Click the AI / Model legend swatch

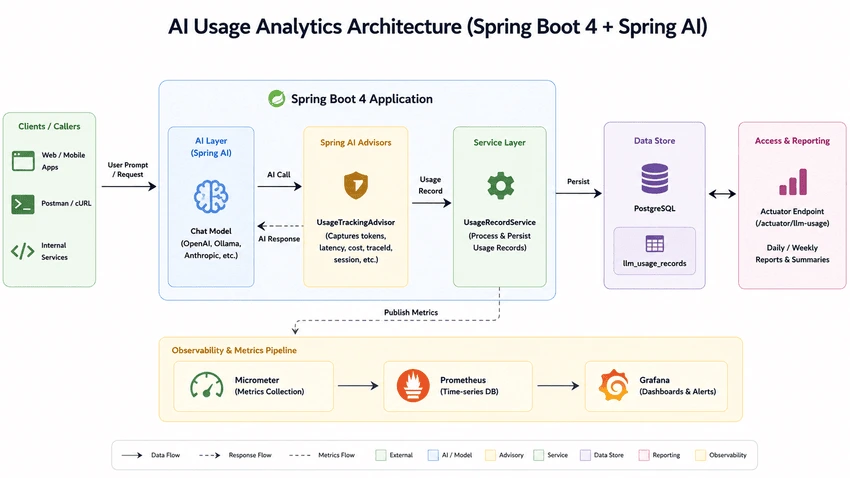click(x=433, y=455)
